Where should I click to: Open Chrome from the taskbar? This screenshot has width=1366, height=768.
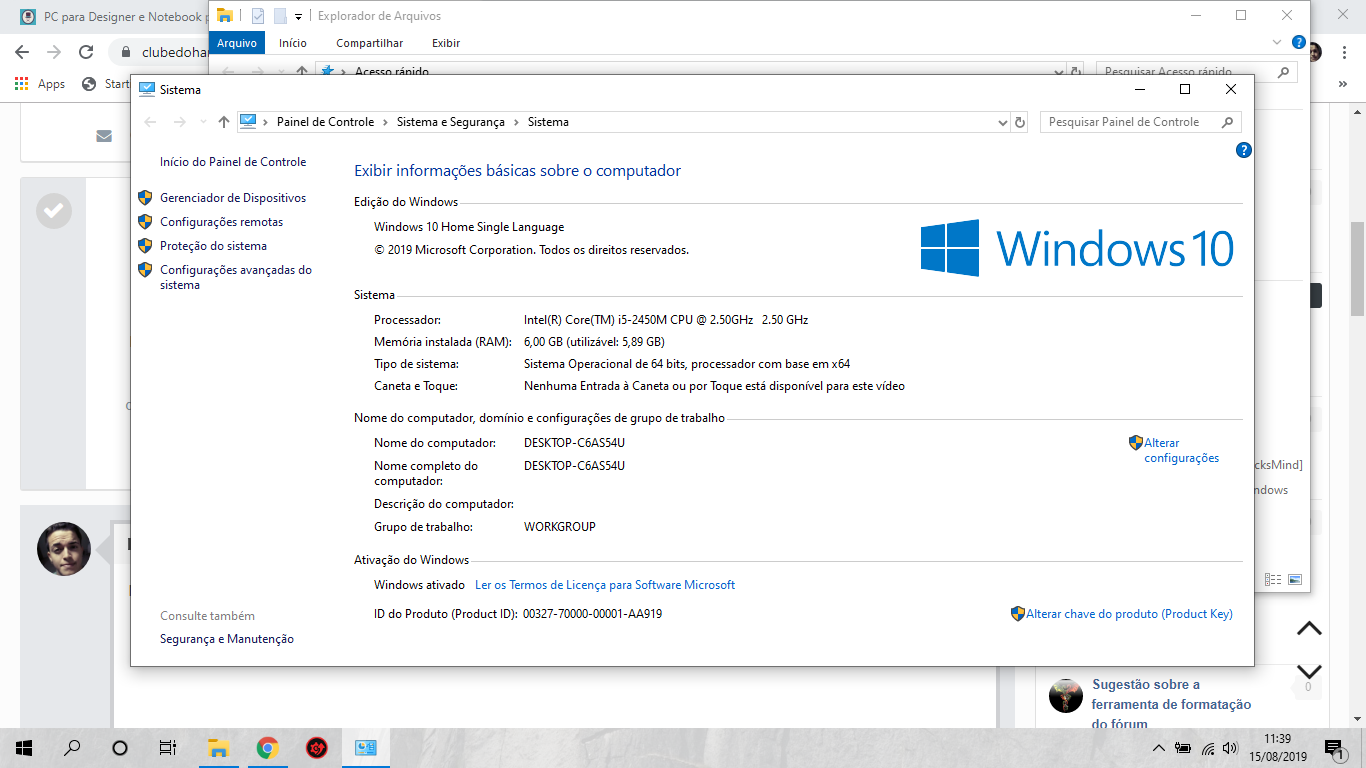[x=267, y=748]
